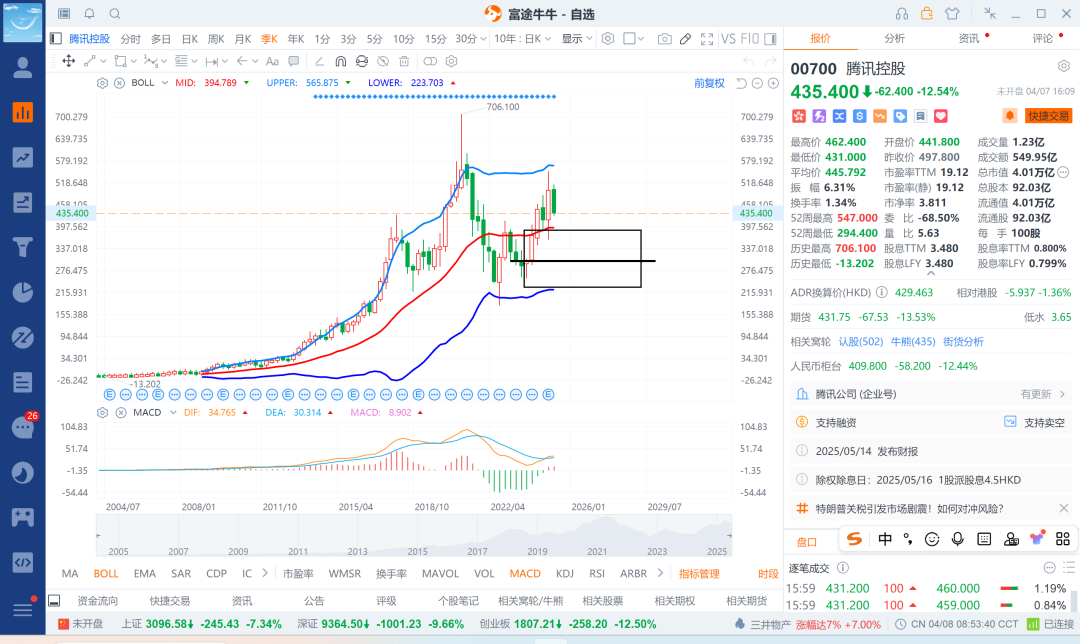The width and height of the screenshot is (1080, 644).
Task: Click the 盘口 order book tab
Action: tap(807, 541)
